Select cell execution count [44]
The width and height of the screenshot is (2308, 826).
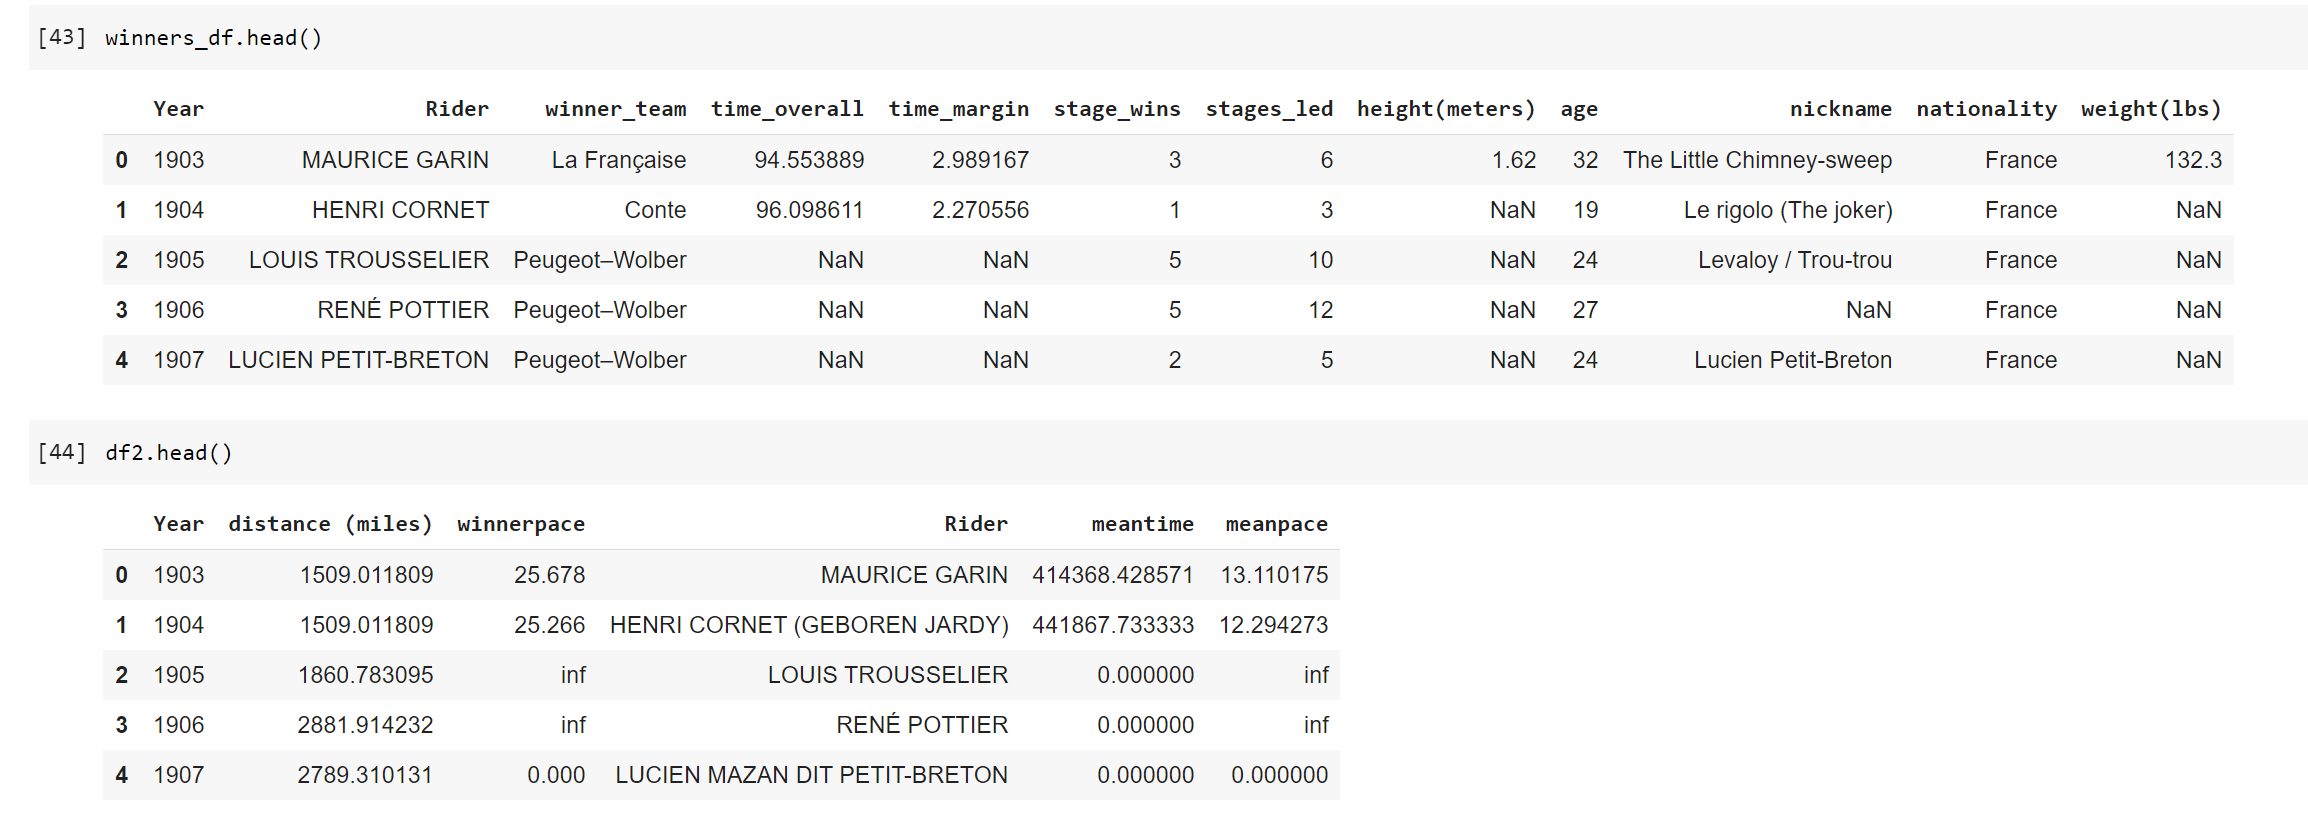point(62,453)
